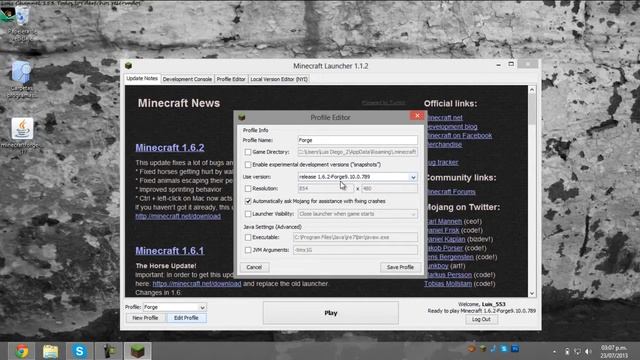Image resolution: width=640 pixels, height=360 pixels.
Task: Click the Skype icon in the system tray
Action: click(504, 348)
